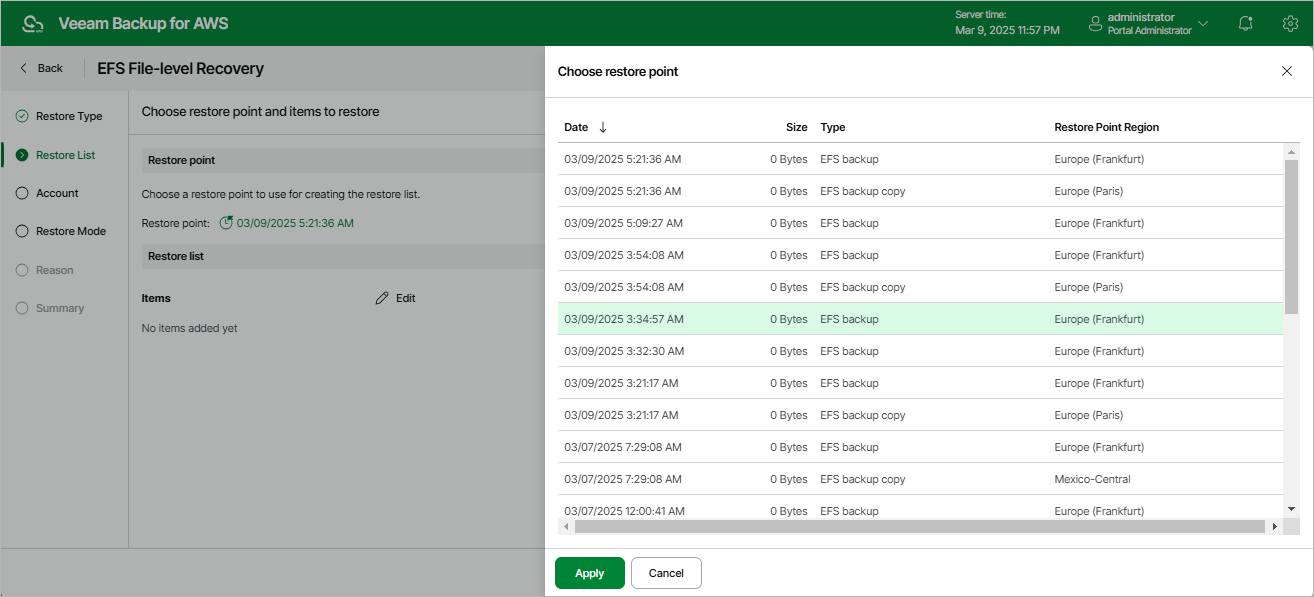
Task: Click the Apply button
Action: tap(590, 573)
